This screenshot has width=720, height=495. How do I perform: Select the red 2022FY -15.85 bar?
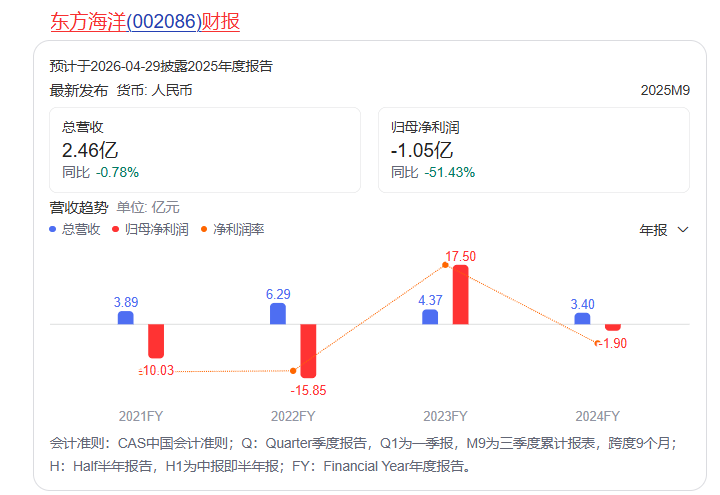[x=308, y=350]
